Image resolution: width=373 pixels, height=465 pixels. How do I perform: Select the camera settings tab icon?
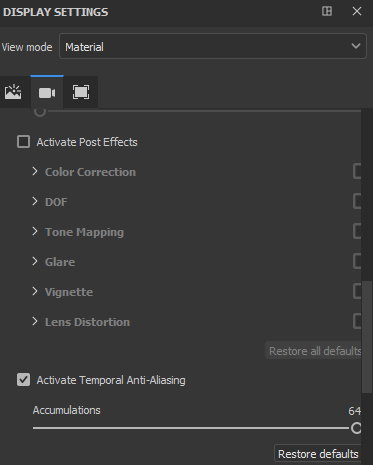coord(47,93)
